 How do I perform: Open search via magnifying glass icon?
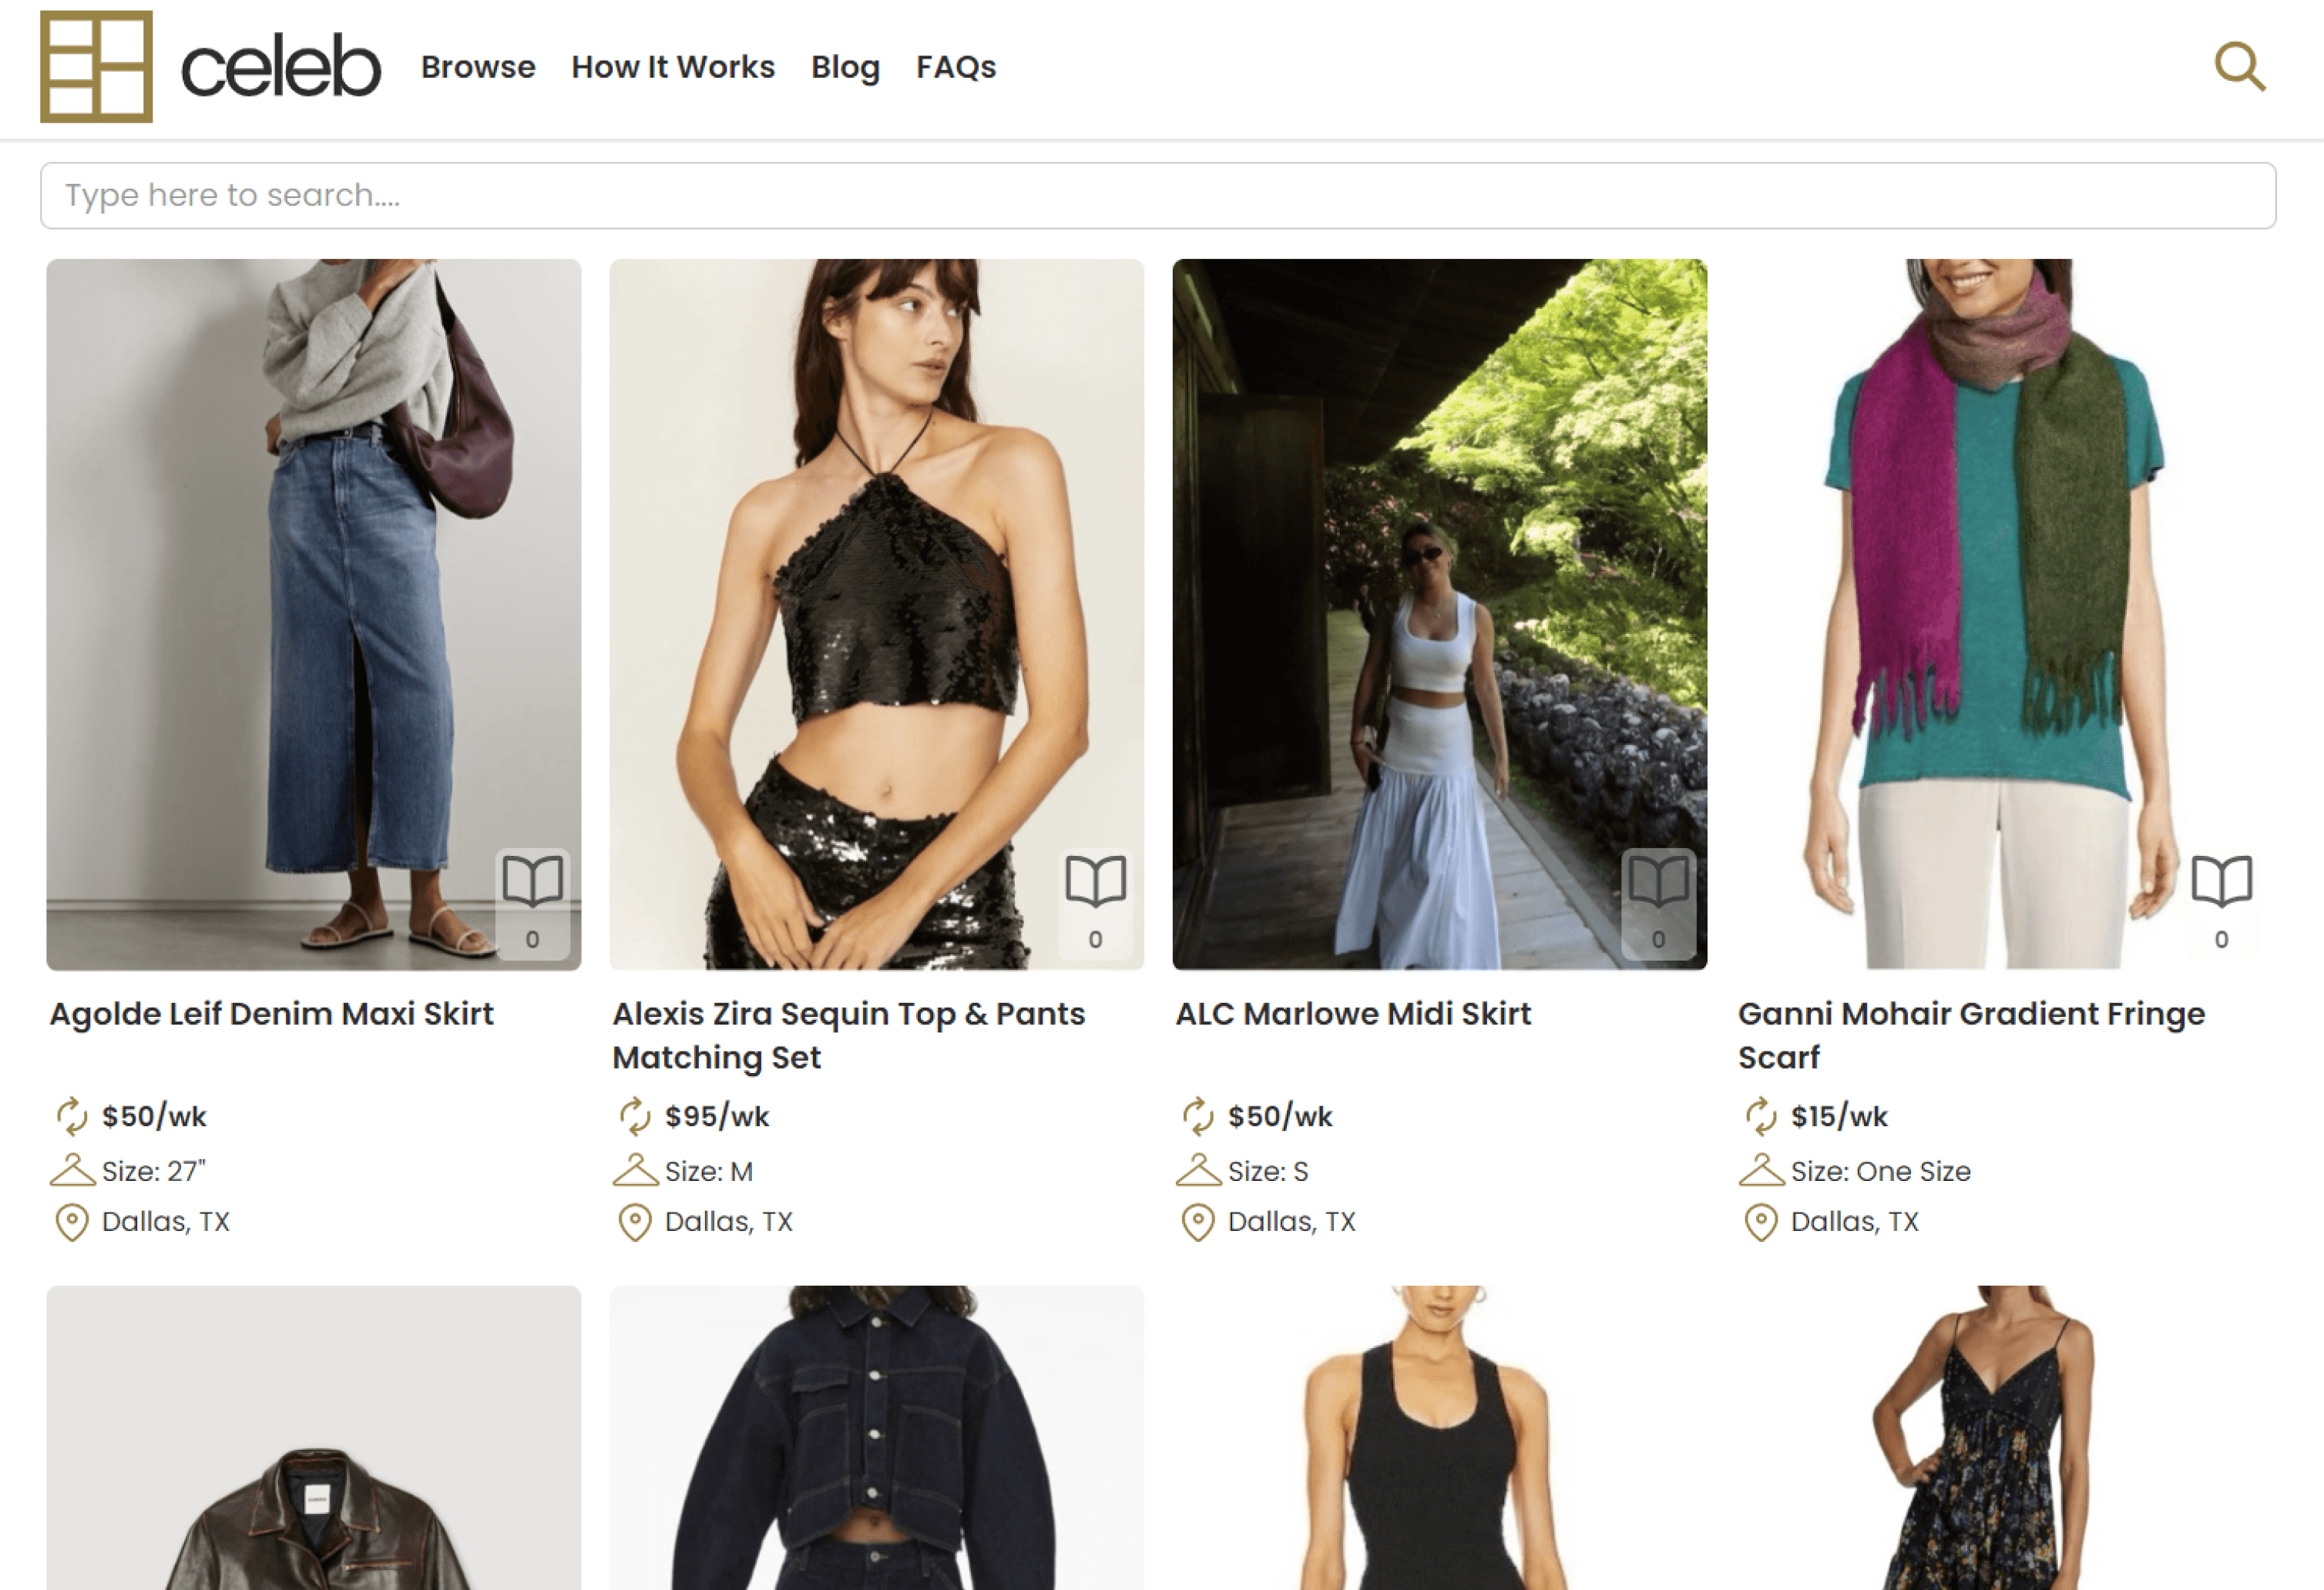[x=2239, y=67]
